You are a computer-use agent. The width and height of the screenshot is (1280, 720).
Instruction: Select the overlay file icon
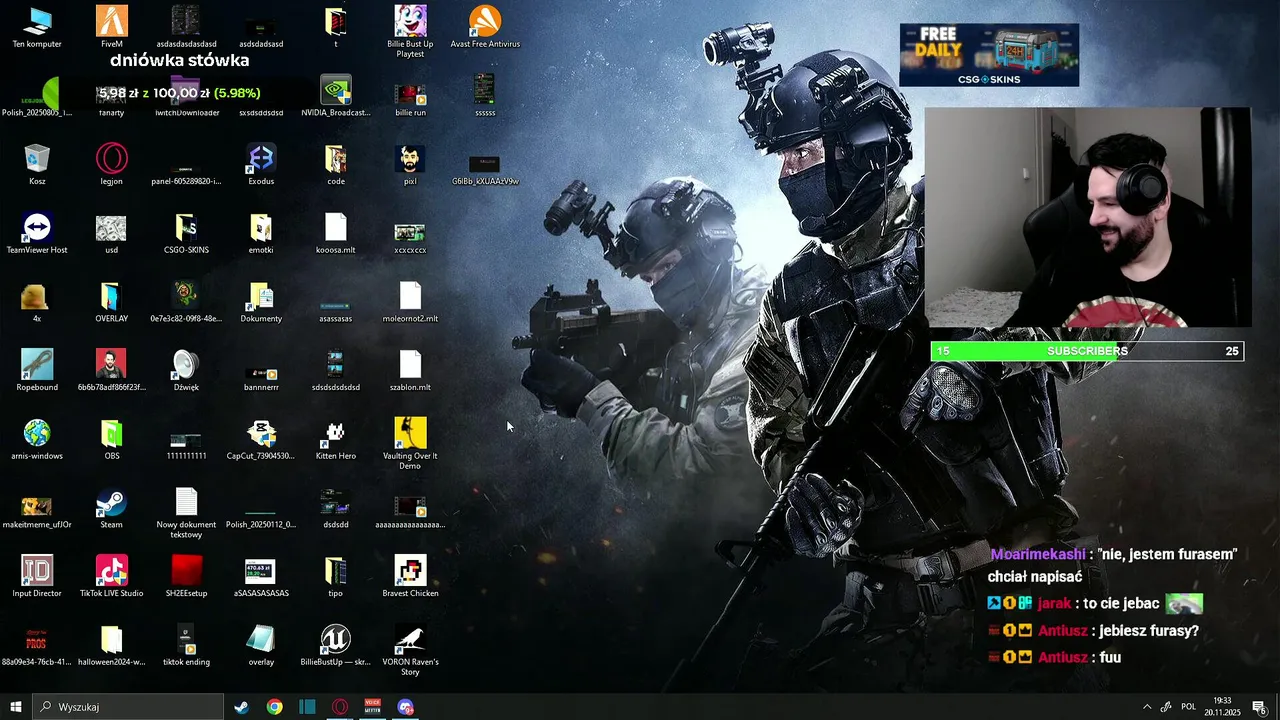pos(261,645)
